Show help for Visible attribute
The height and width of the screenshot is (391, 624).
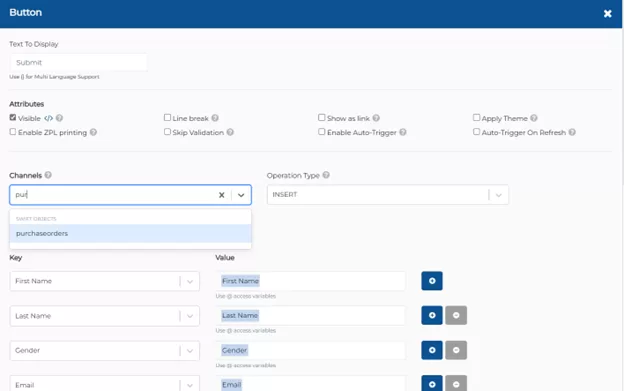click(59, 118)
